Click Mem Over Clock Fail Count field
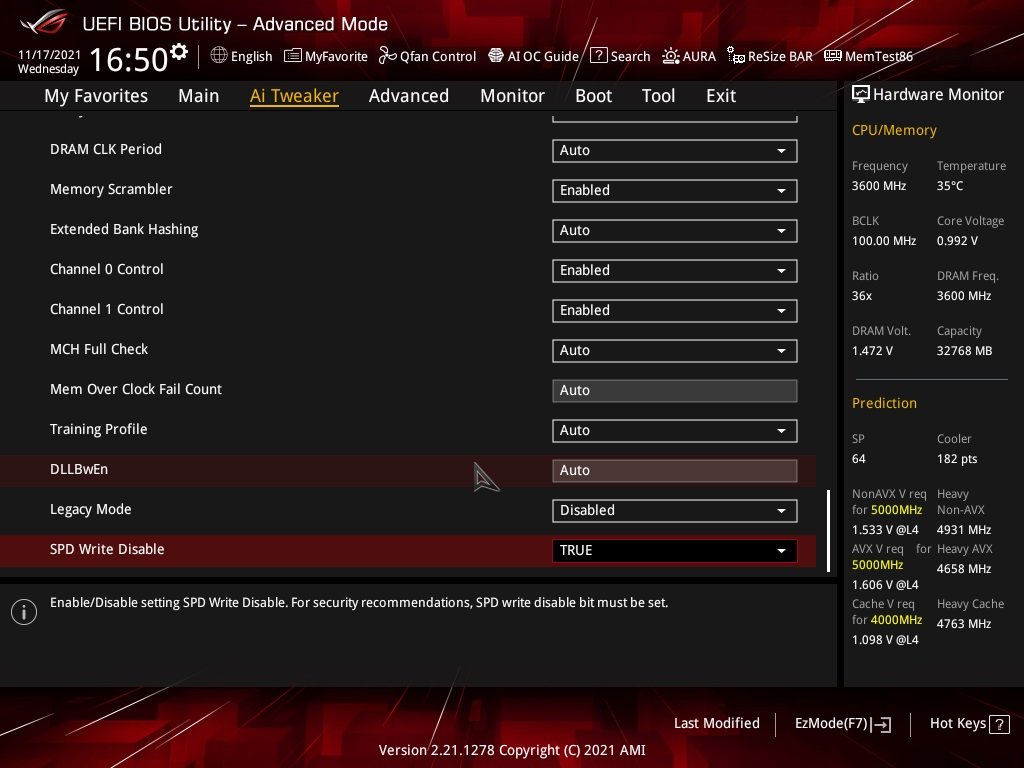 pos(675,391)
